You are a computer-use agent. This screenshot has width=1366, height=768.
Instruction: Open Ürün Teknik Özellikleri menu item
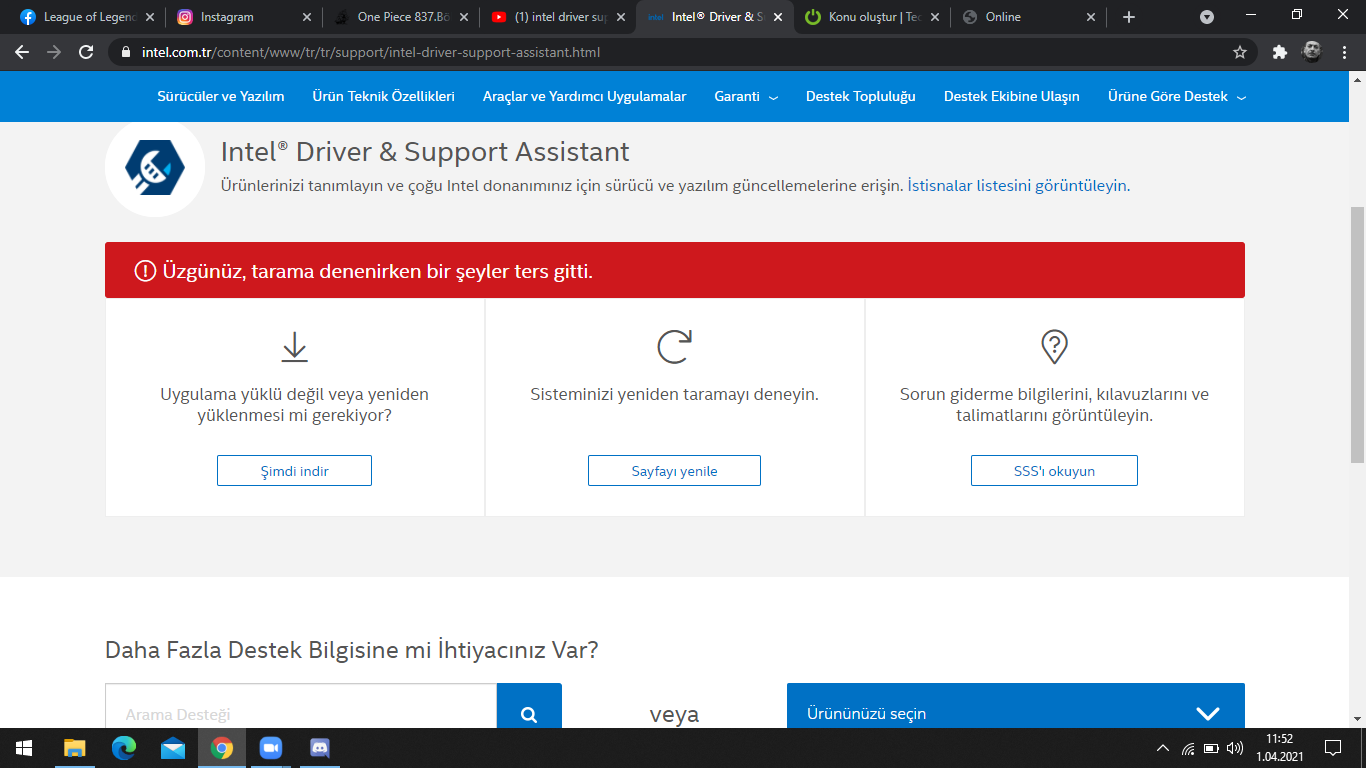pos(384,97)
